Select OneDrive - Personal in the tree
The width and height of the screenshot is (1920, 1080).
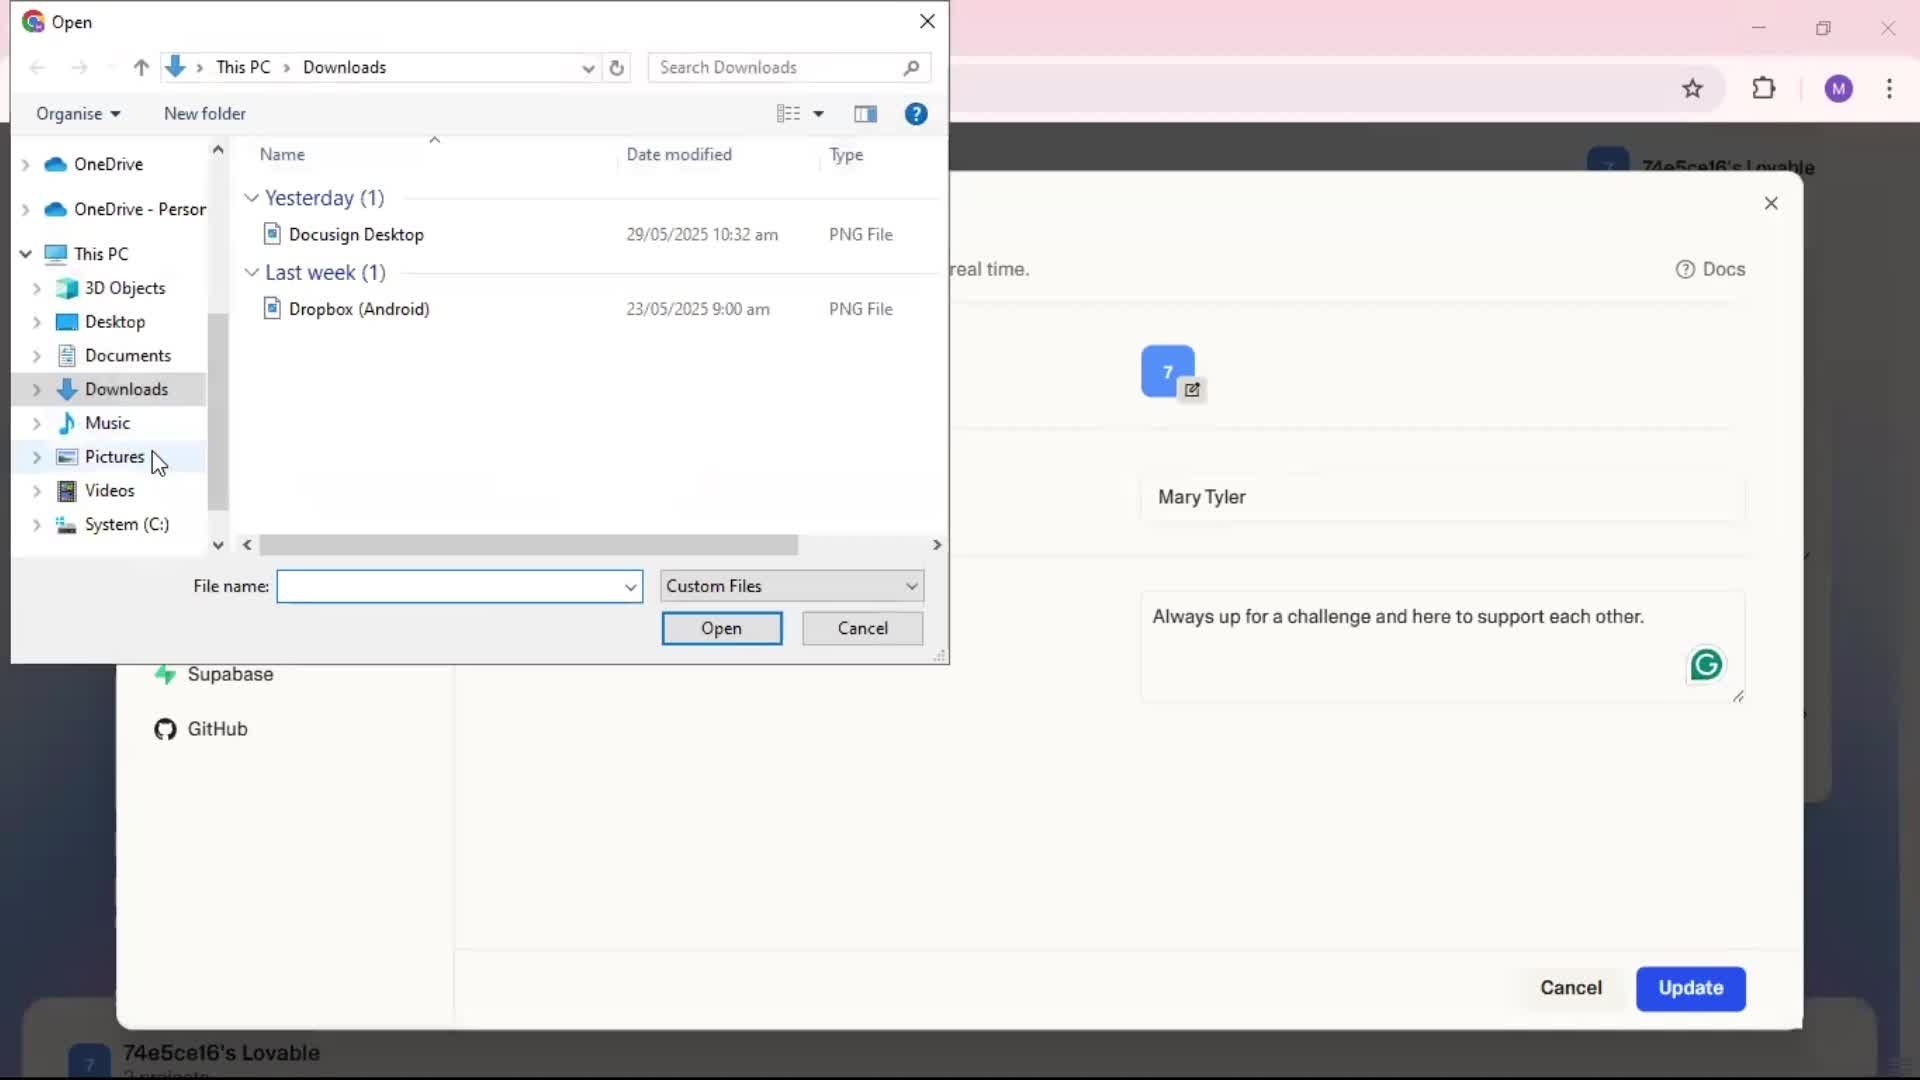[125, 209]
